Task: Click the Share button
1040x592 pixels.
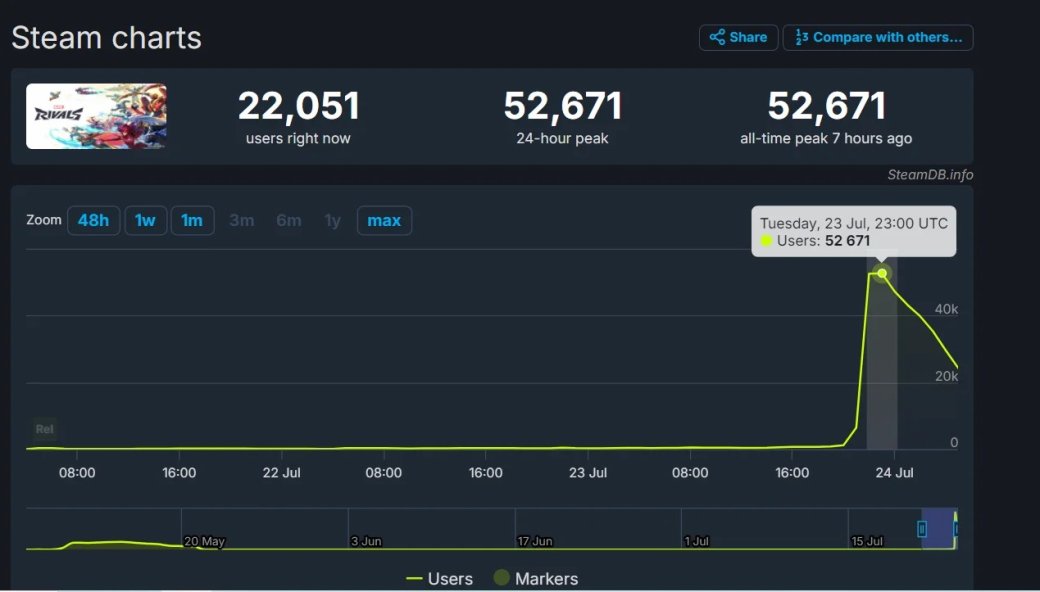Action: click(738, 38)
